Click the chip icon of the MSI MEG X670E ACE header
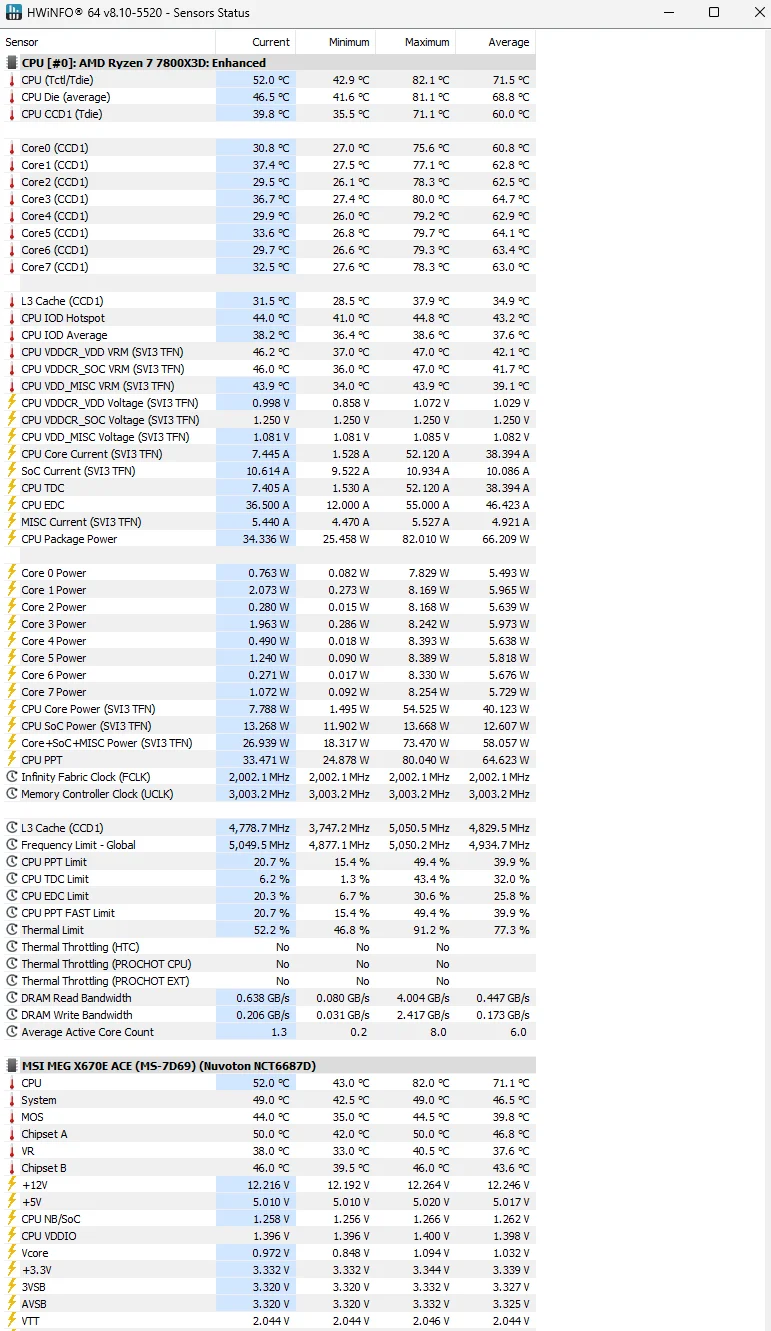The width and height of the screenshot is (771, 1331). 12,1066
